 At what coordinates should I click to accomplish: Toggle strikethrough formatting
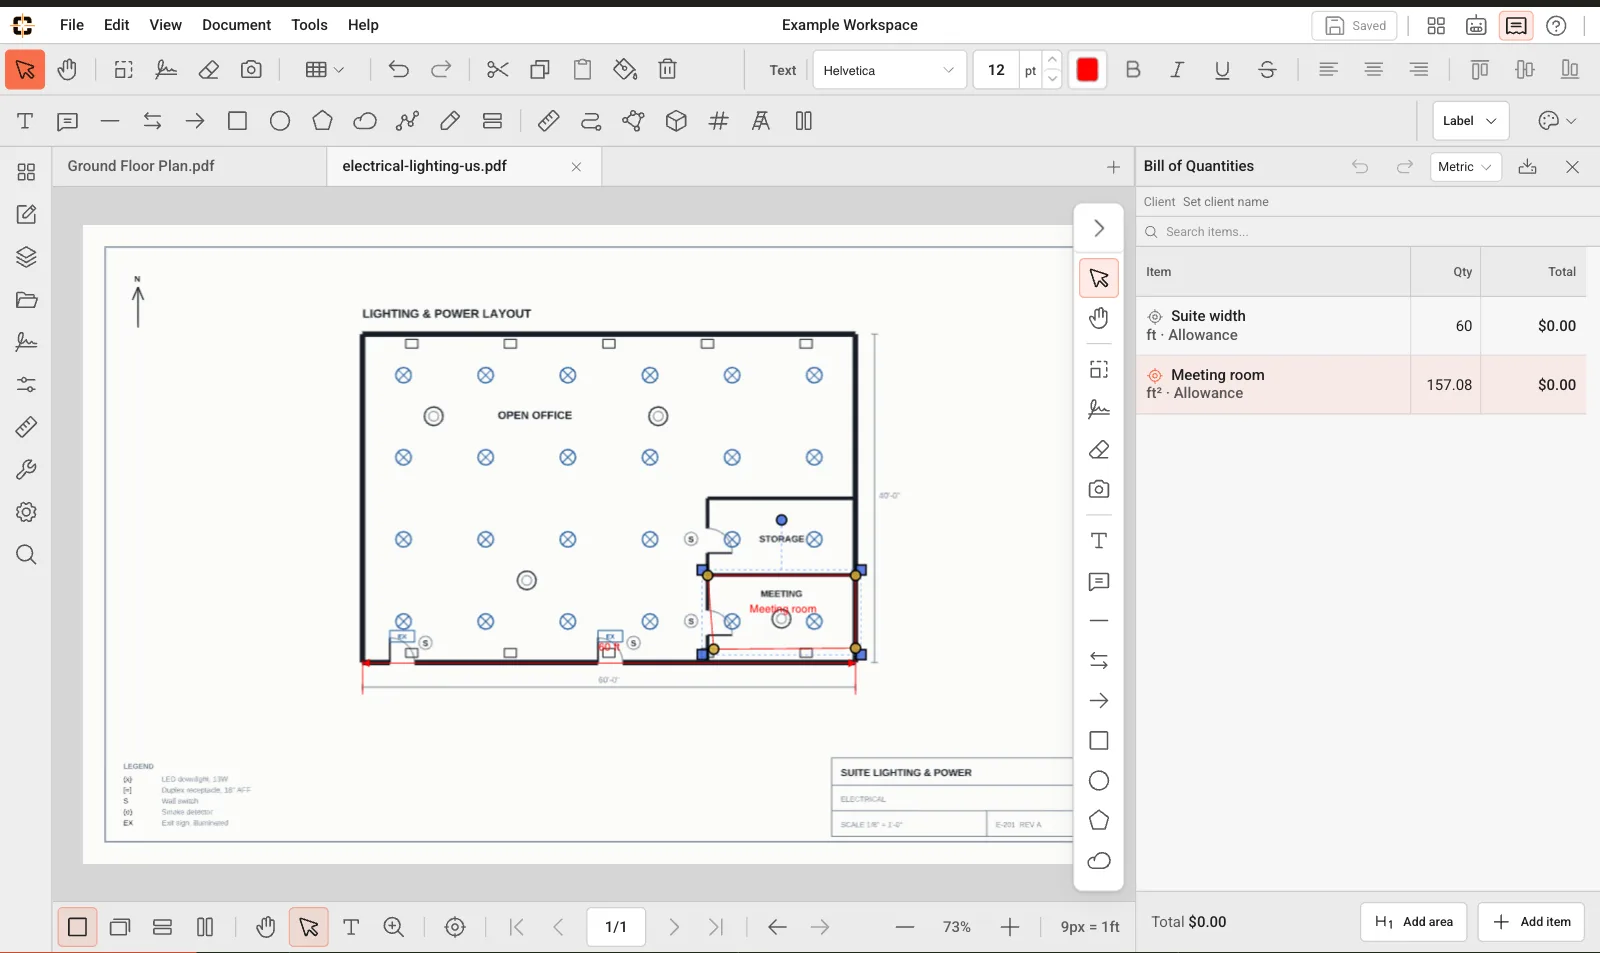click(1267, 70)
